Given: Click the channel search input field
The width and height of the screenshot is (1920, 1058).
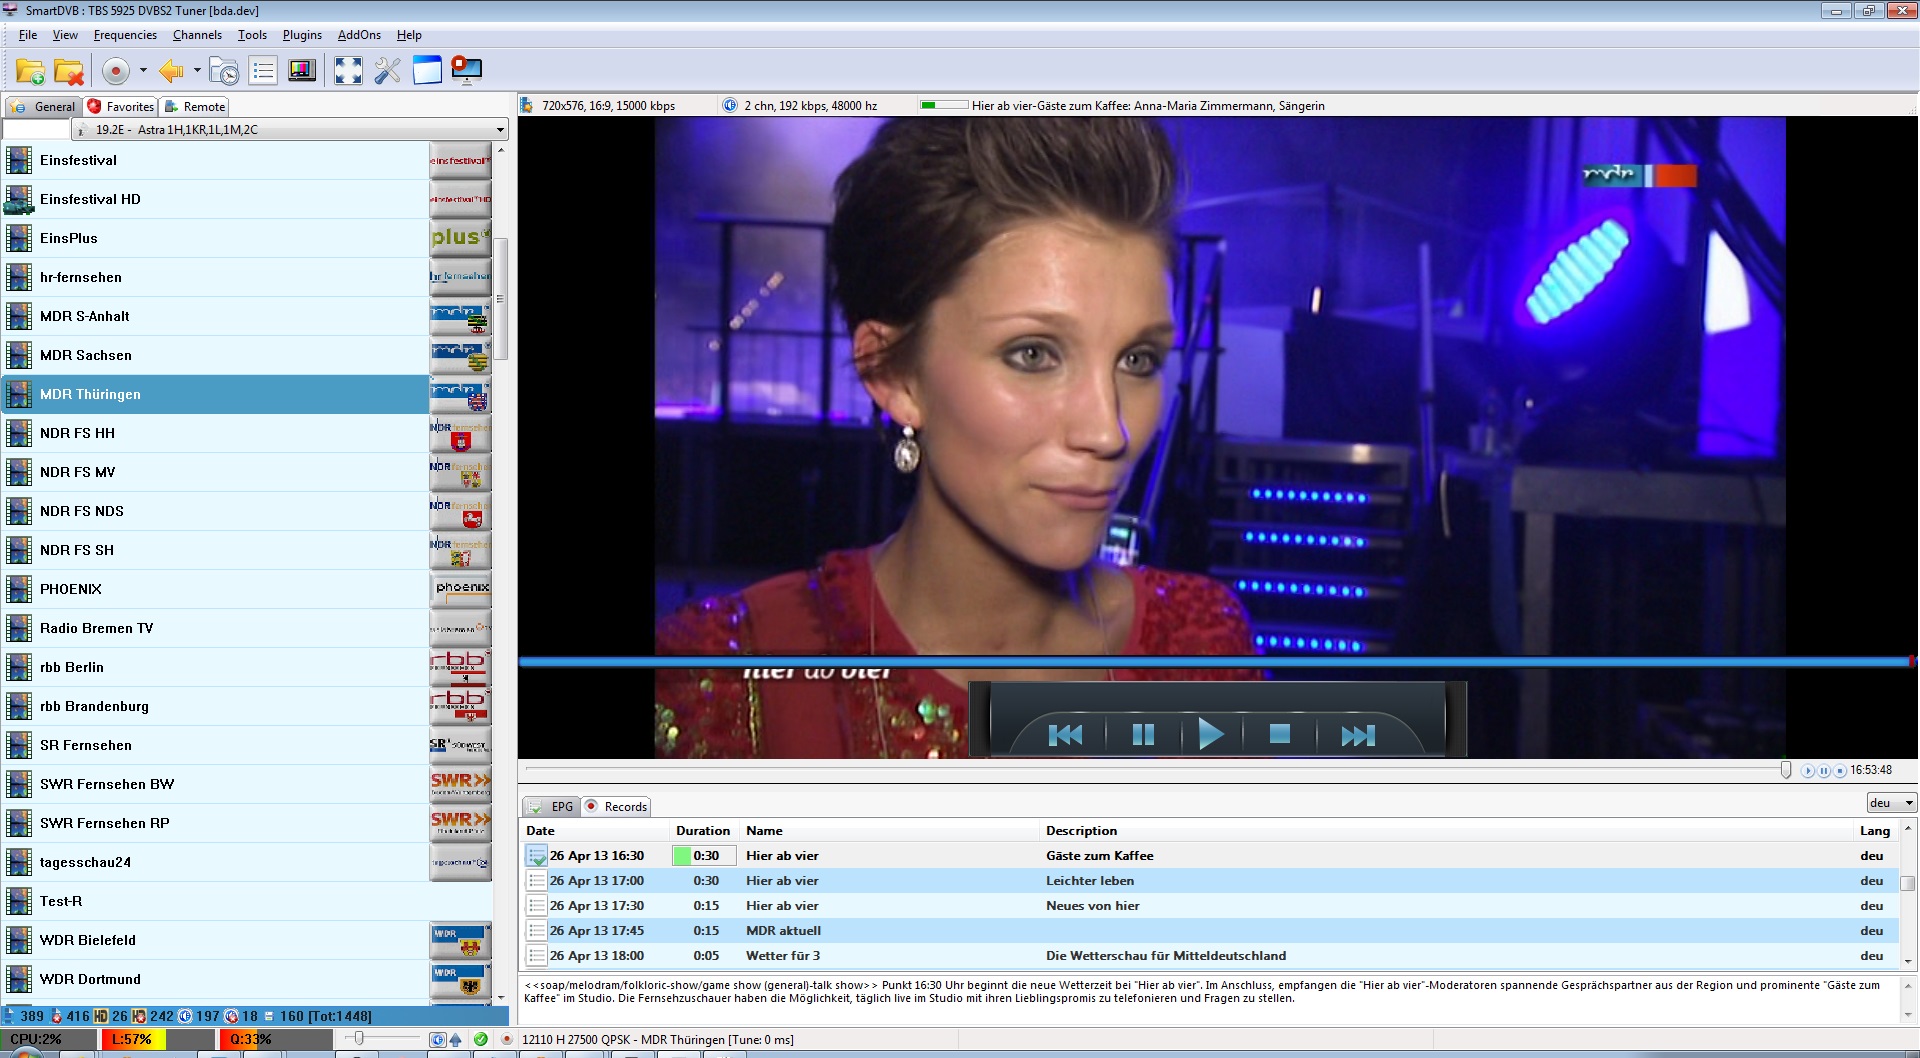Looking at the screenshot, I should click(36, 130).
